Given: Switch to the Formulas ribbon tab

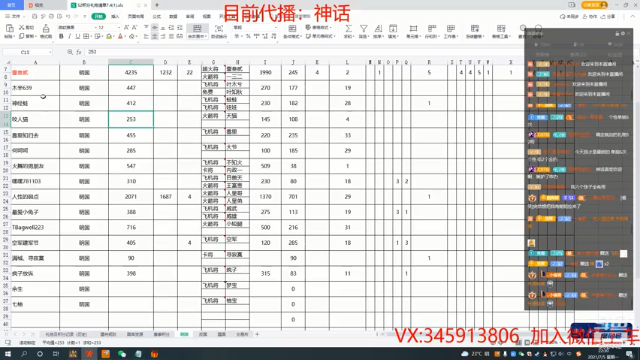Looking at the screenshot, I should click(157, 16).
